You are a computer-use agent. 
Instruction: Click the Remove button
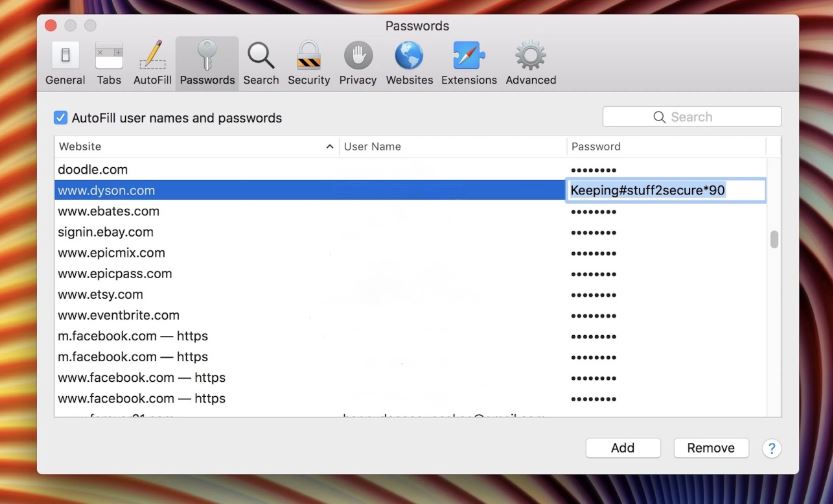pos(711,448)
